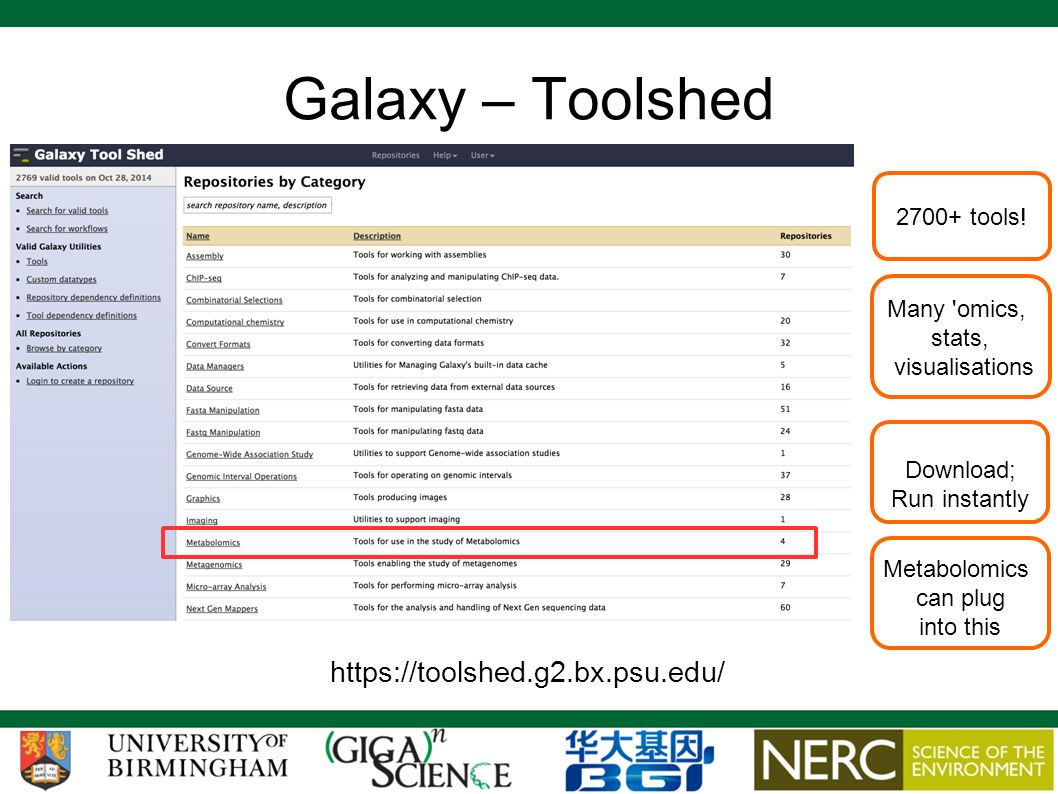The height and width of the screenshot is (794, 1058).
Task: Click the University of Birmingham crest icon
Action: tap(45, 759)
